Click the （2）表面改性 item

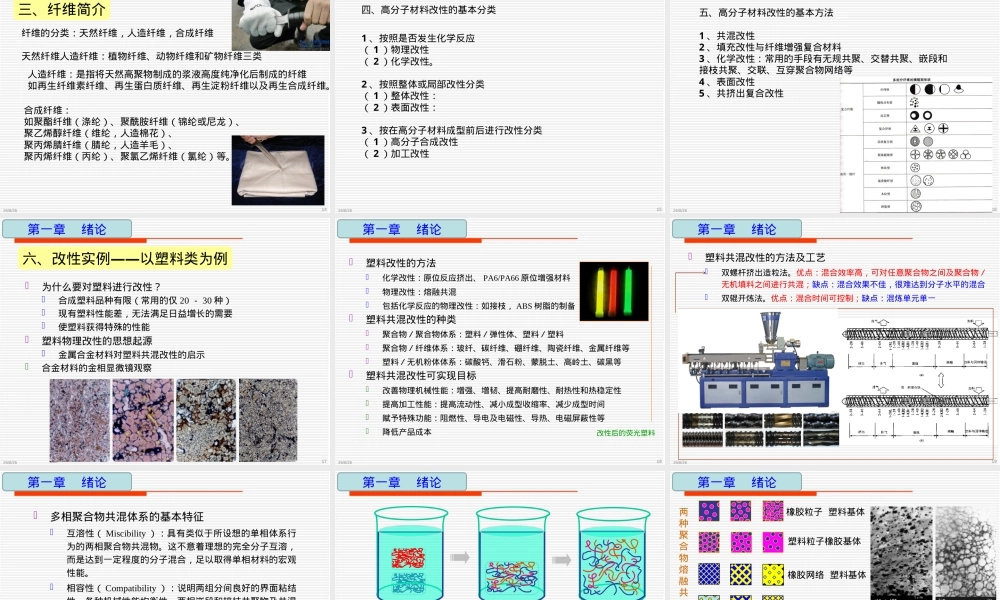(399, 108)
